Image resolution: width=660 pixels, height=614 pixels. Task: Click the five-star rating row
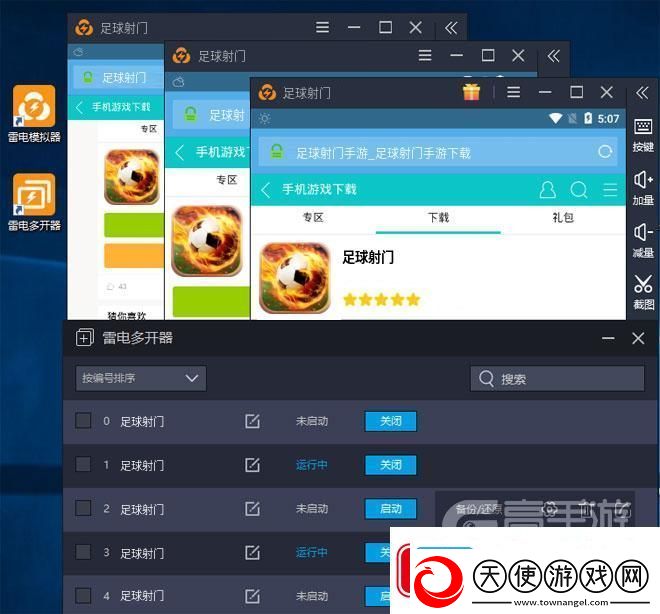click(x=381, y=300)
